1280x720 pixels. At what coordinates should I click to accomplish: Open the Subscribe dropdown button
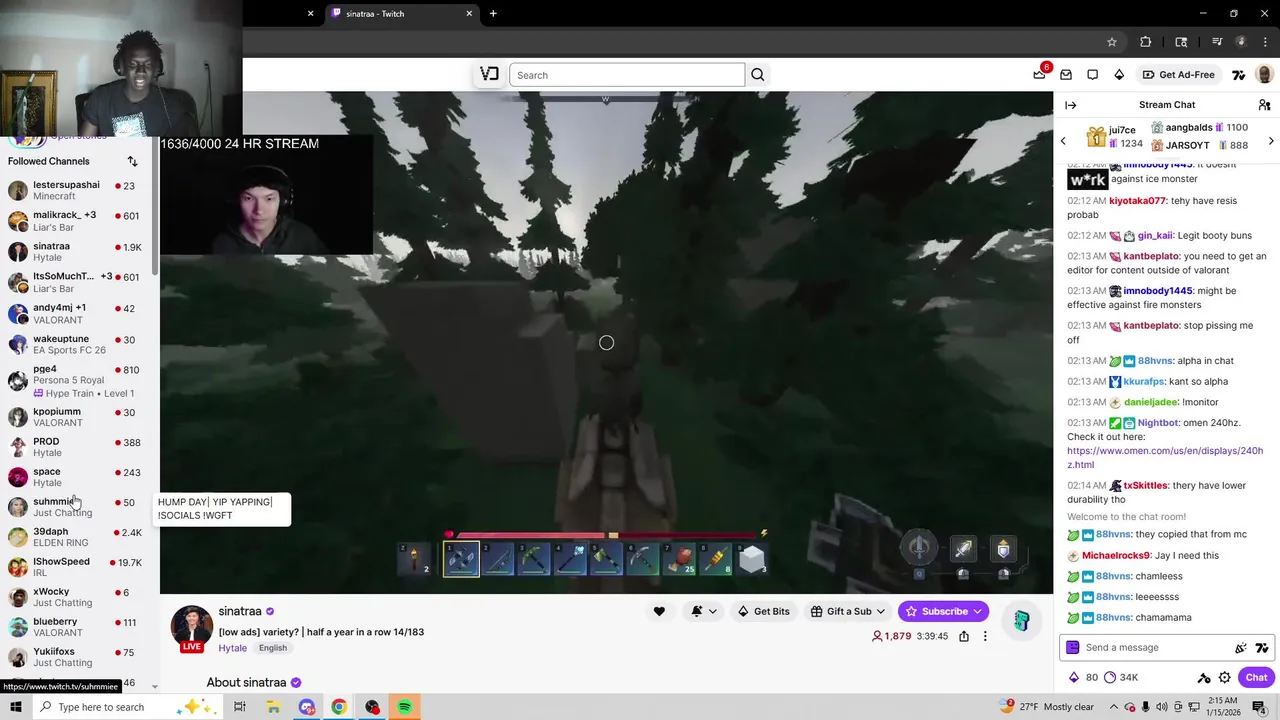pyautogui.click(x=943, y=611)
